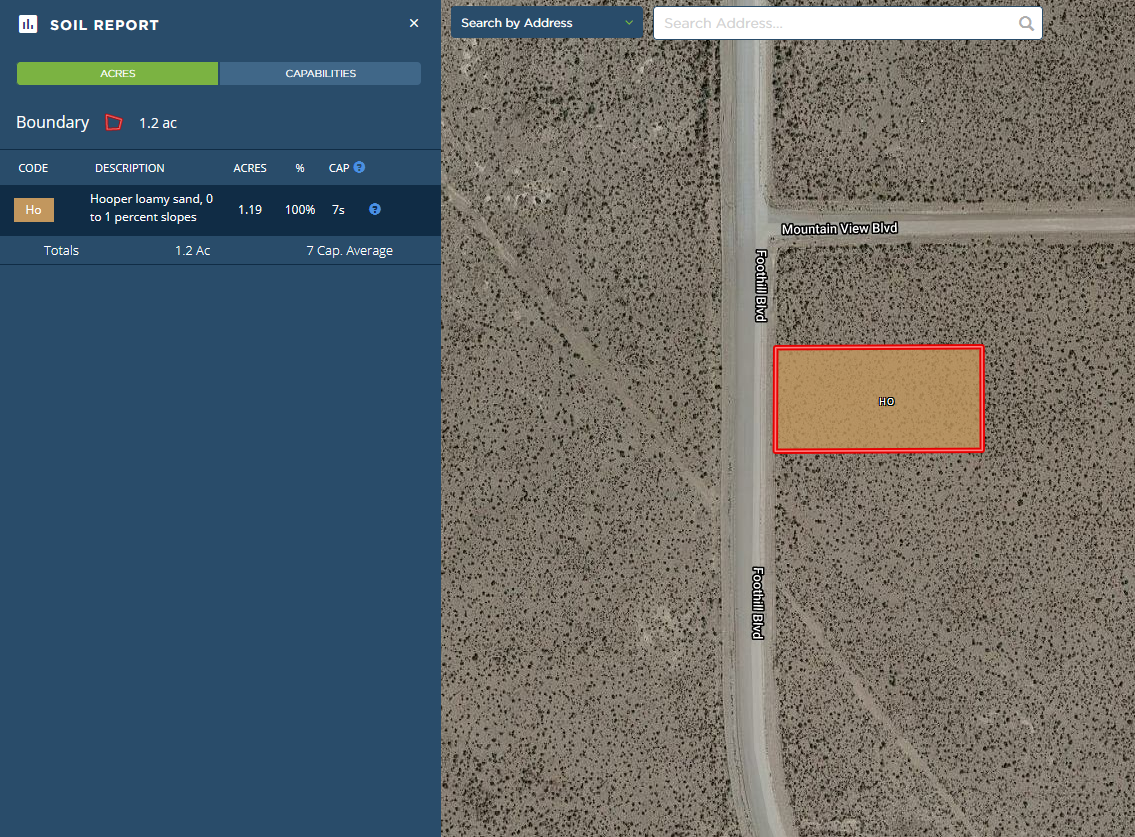Image resolution: width=1135 pixels, height=837 pixels.
Task: Click the help icon in the Ho row
Action: (375, 209)
